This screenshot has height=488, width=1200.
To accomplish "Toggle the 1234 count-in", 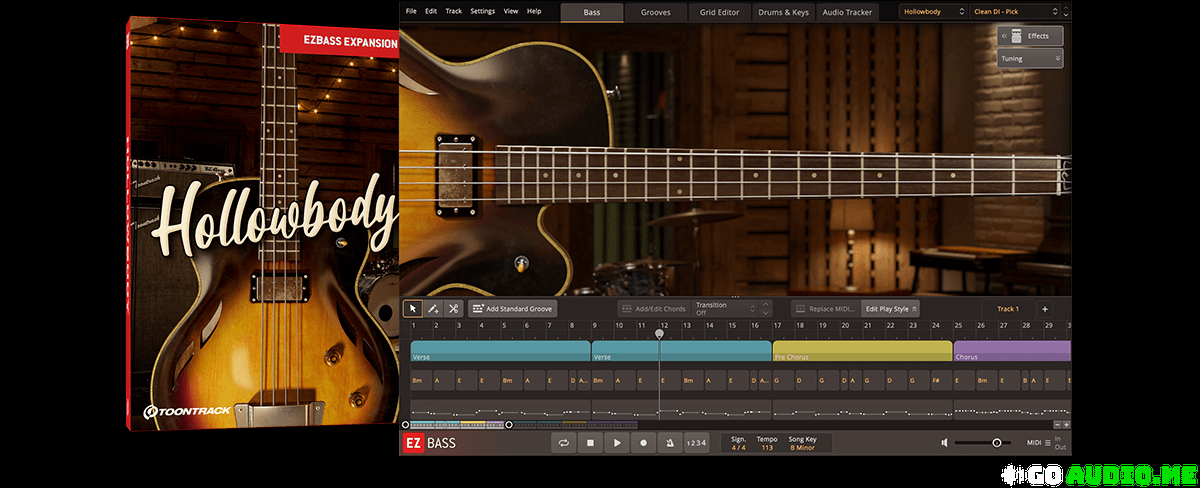I will (x=696, y=443).
